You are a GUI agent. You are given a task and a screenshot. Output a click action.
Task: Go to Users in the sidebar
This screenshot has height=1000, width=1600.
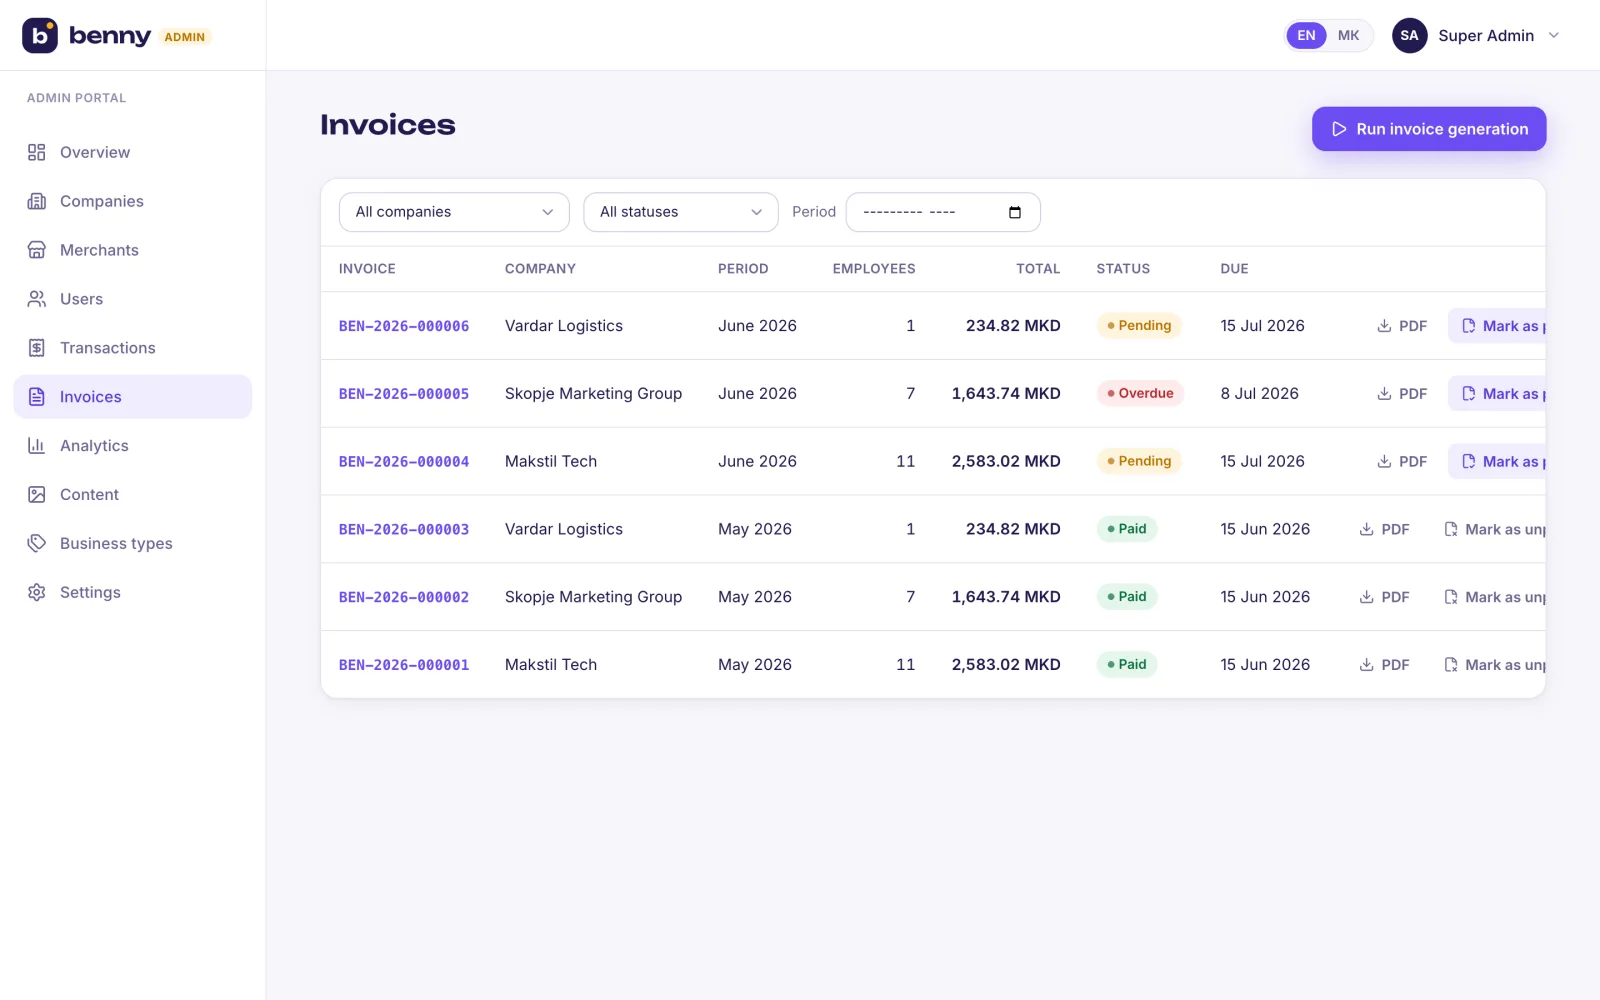pyautogui.click(x=132, y=299)
